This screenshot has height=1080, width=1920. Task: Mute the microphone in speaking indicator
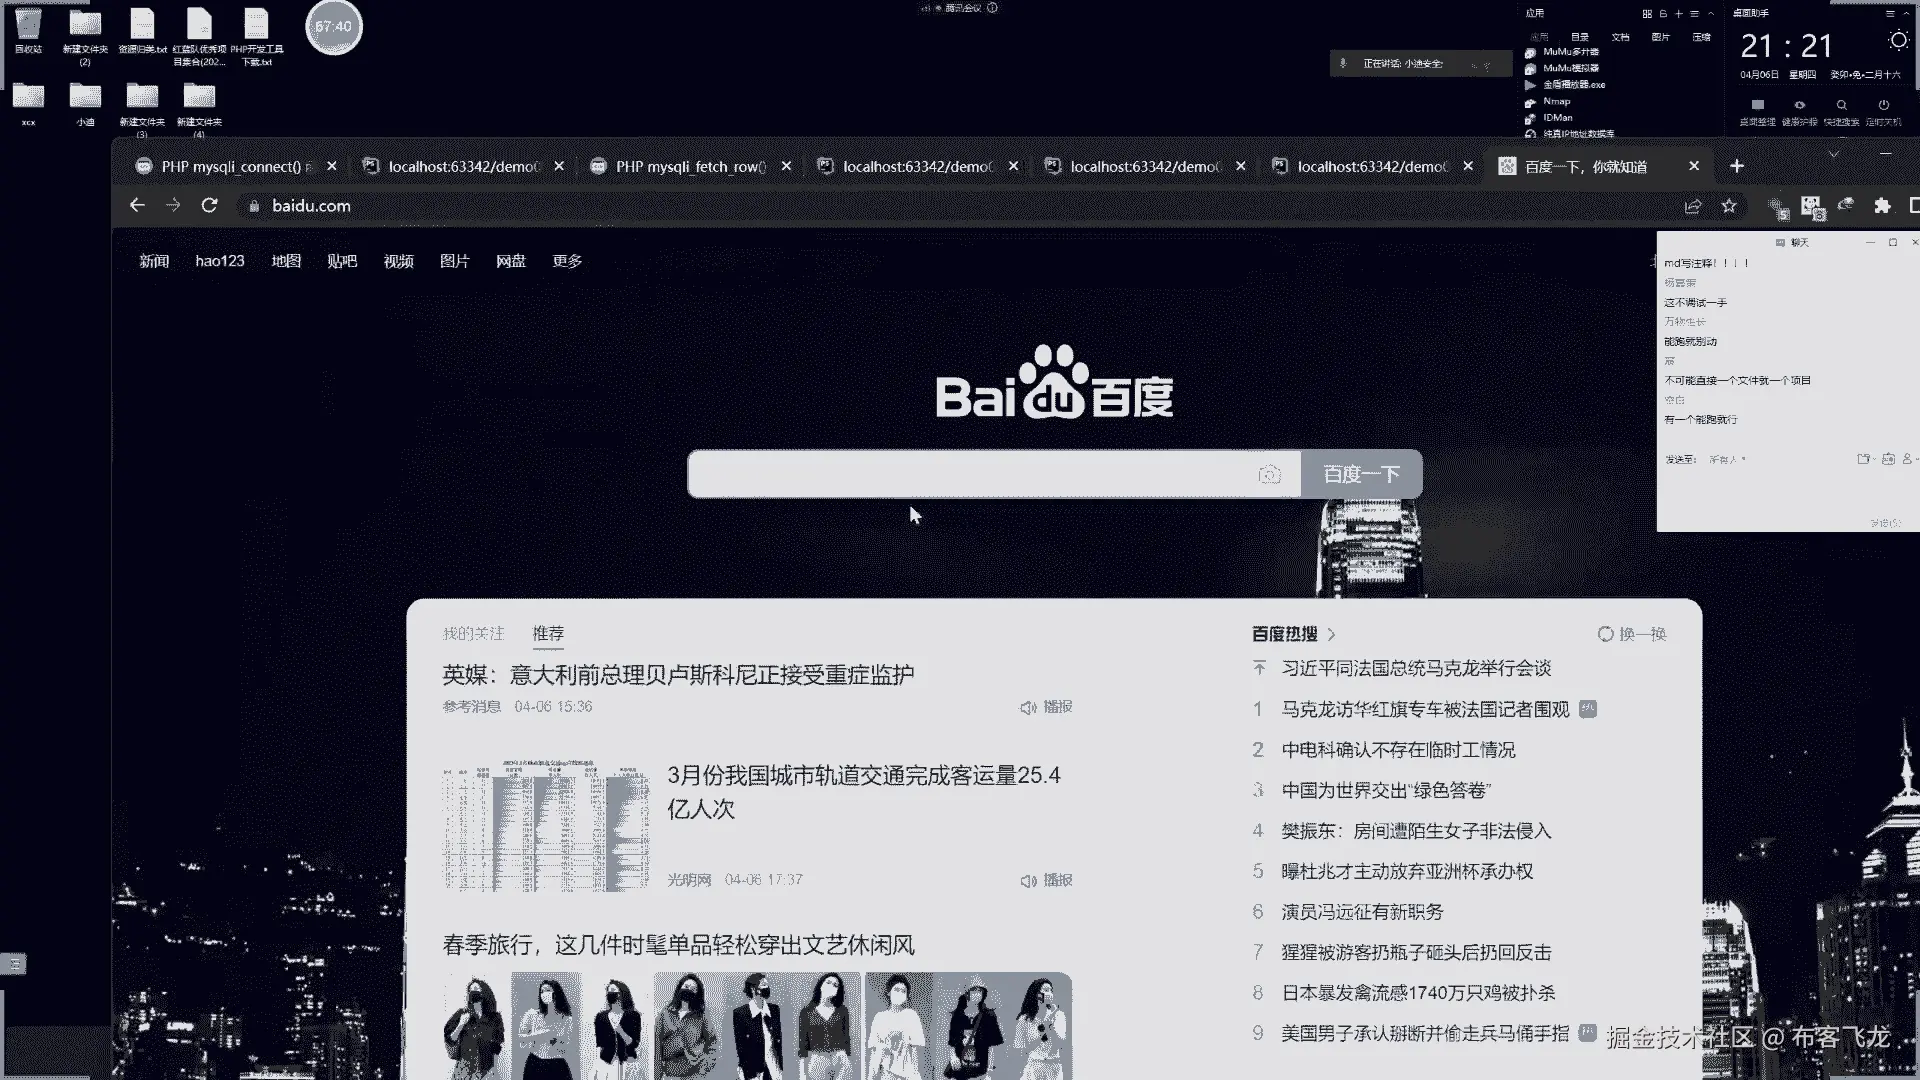1344,64
